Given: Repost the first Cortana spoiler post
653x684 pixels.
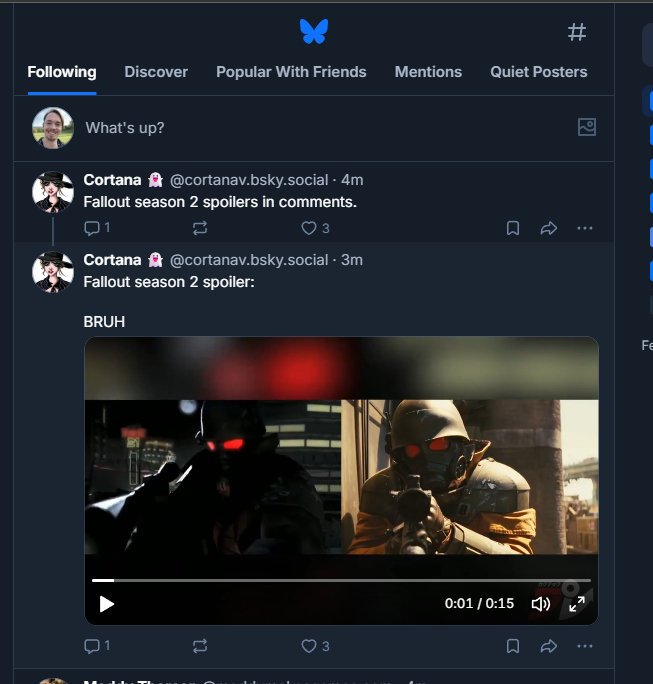Looking at the screenshot, I should 200,228.
